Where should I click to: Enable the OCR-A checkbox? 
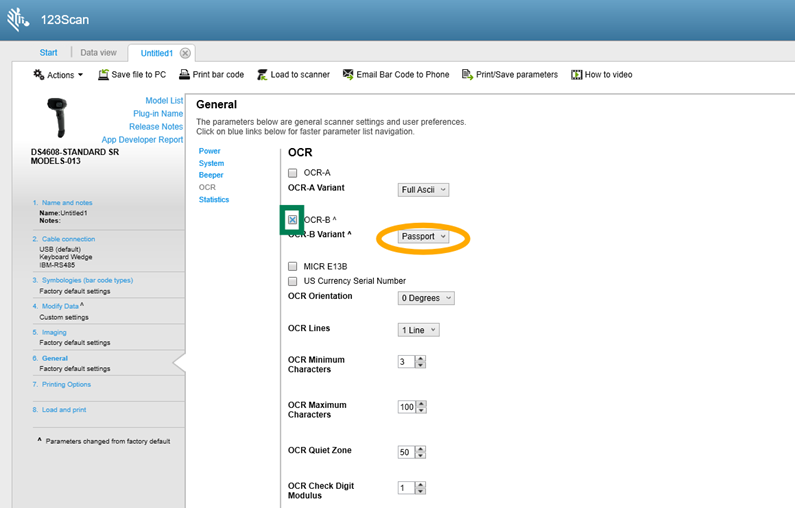point(293,173)
